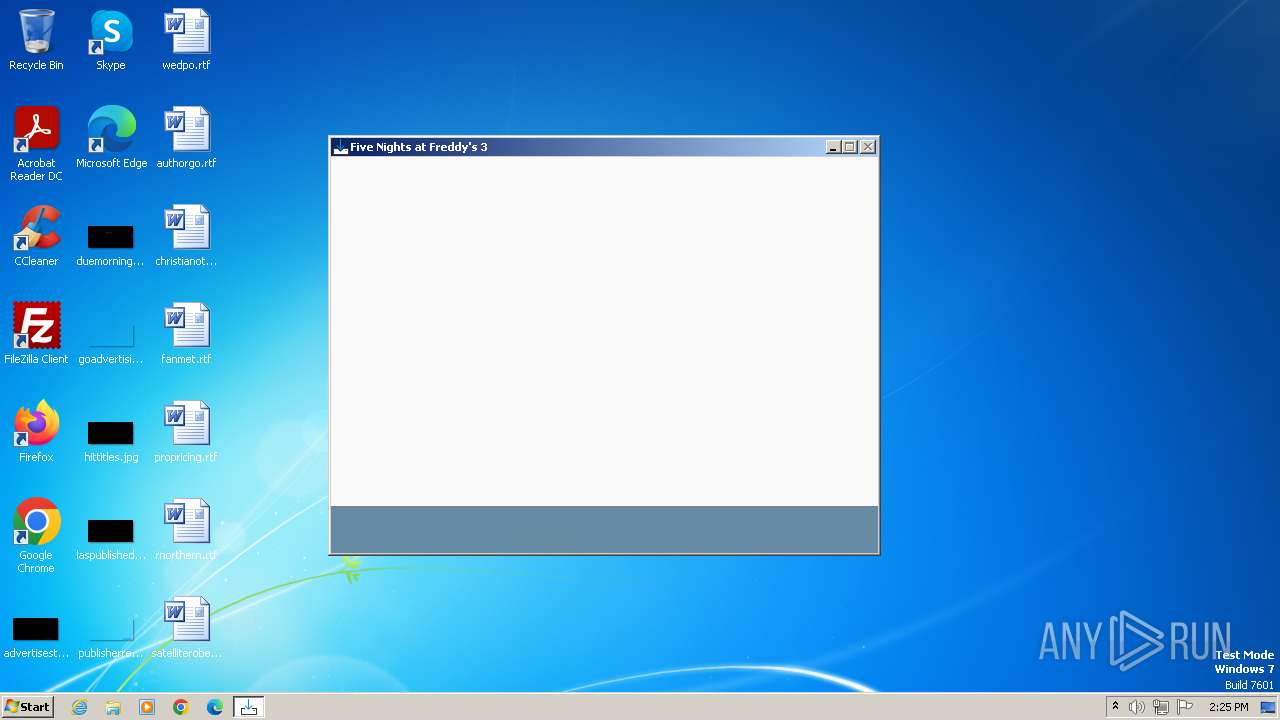Select the satelliterobe document icon
Image resolution: width=1280 pixels, height=720 pixels.
click(186, 628)
